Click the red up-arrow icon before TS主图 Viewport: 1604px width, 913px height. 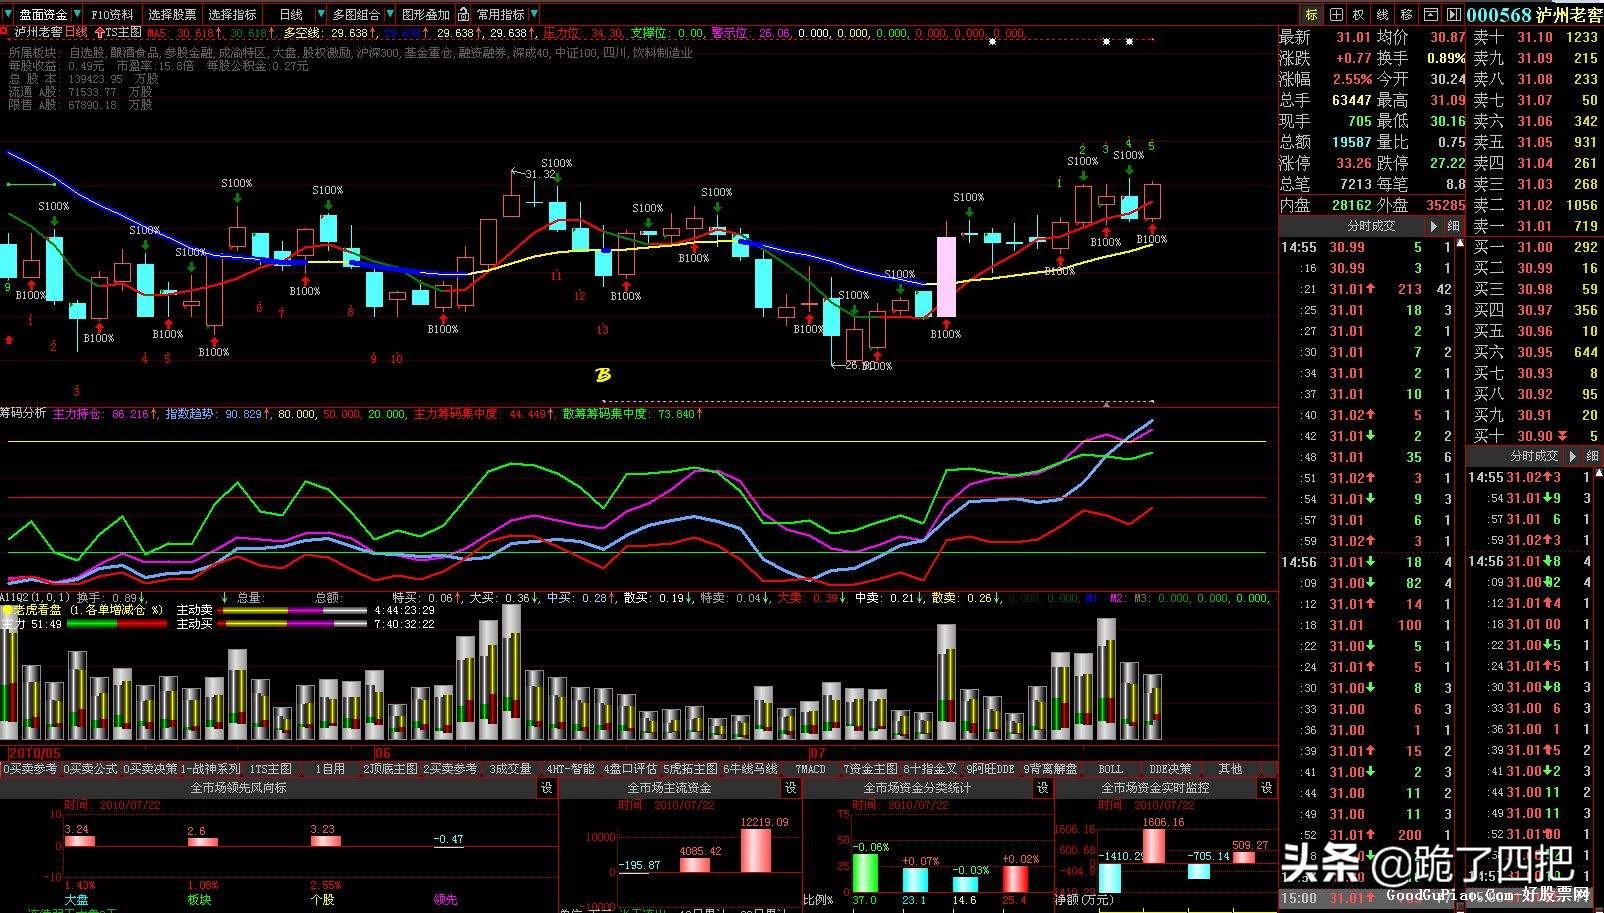99,33
